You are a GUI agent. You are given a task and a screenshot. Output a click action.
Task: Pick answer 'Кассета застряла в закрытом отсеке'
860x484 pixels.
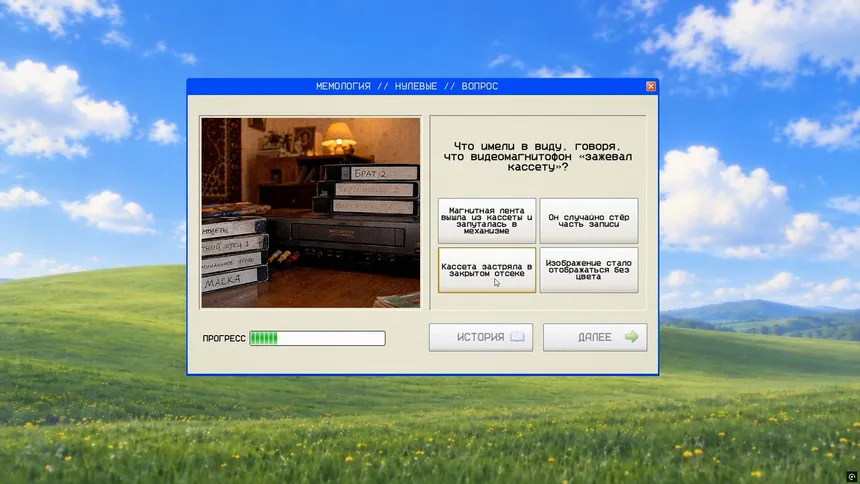pos(486,269)
